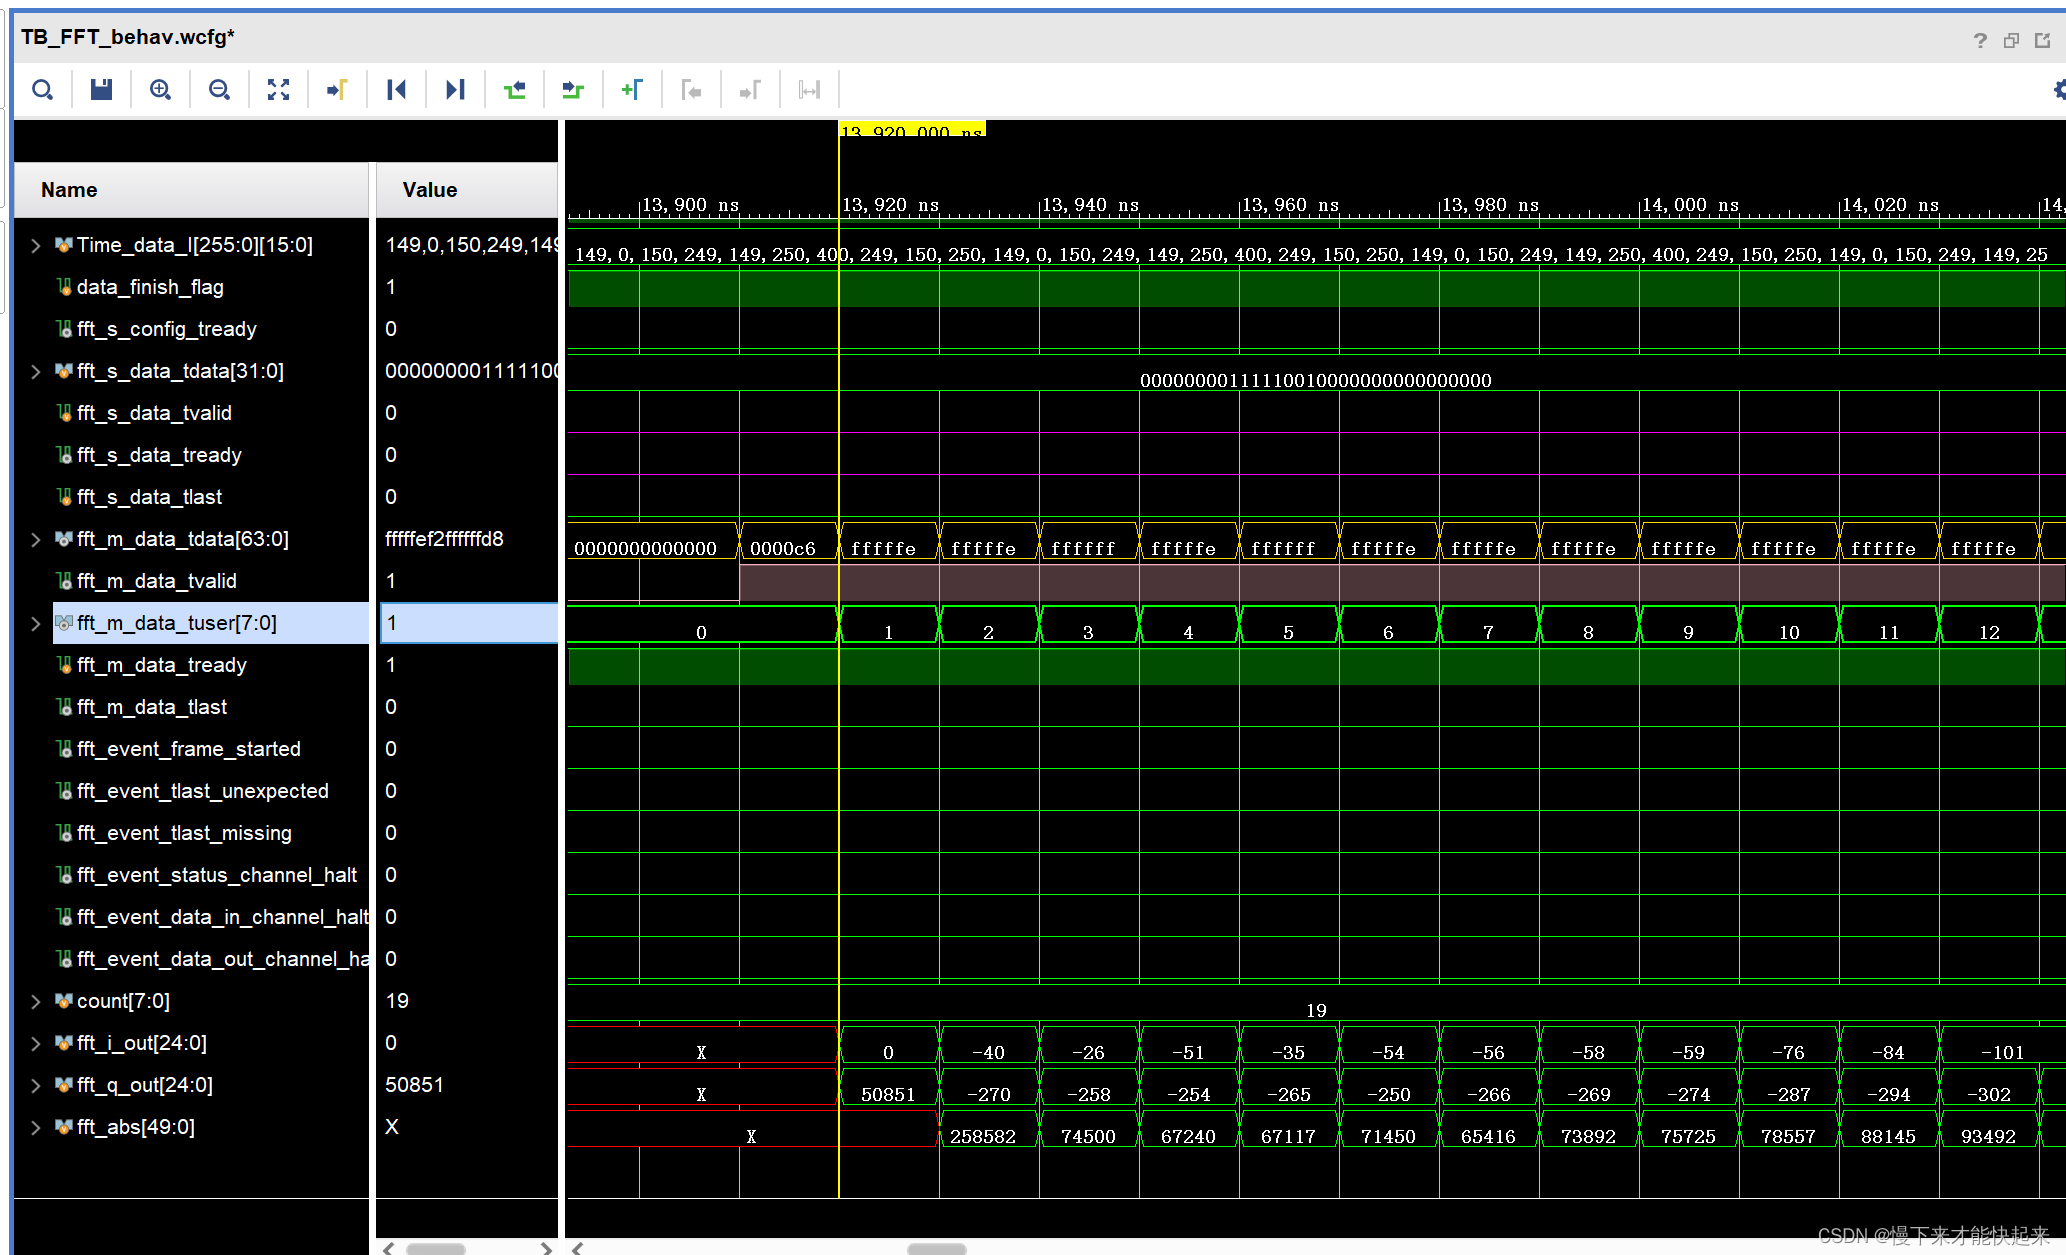Jump to the next signal transition

[x=573, y=89]
